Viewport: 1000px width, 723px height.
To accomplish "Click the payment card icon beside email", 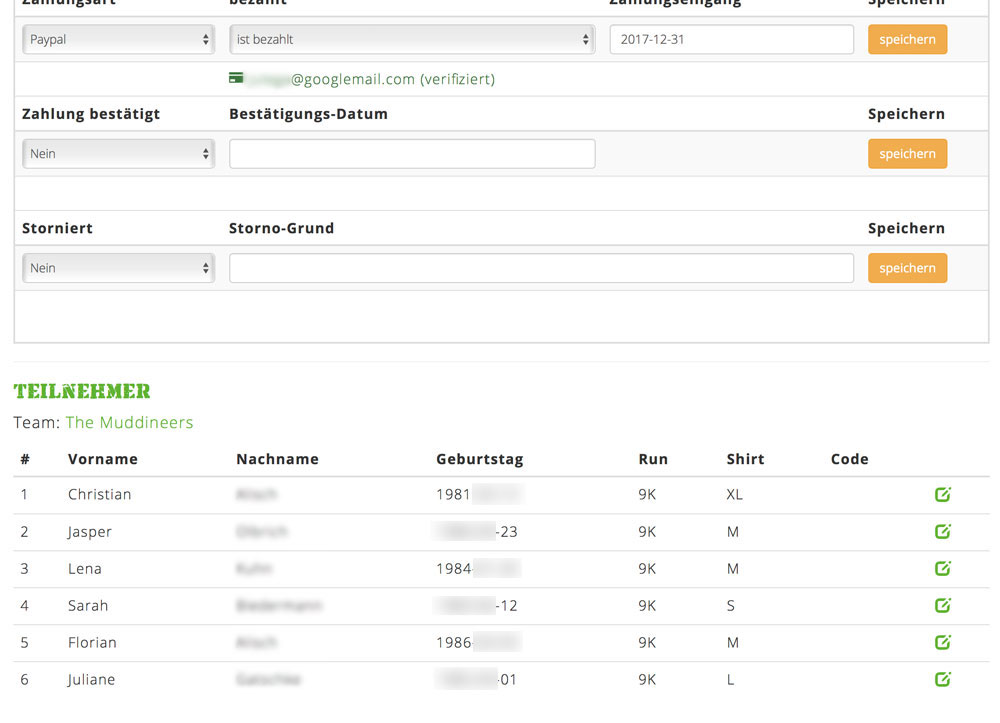I will point(236,78).
